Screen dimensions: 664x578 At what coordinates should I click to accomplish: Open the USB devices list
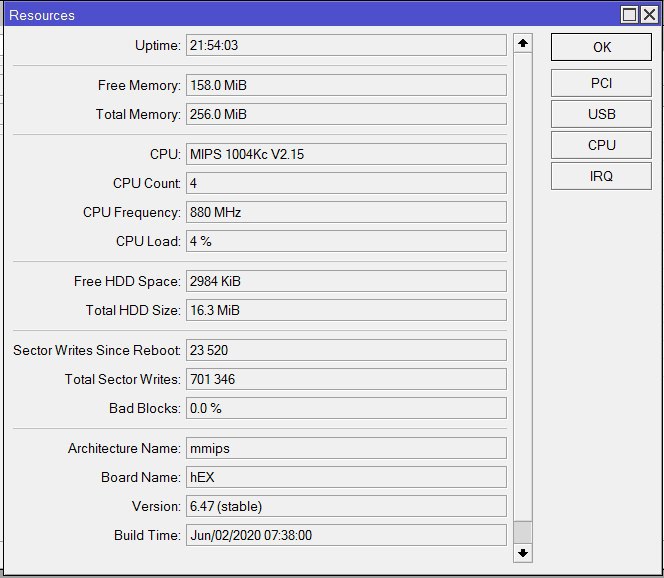601,114
